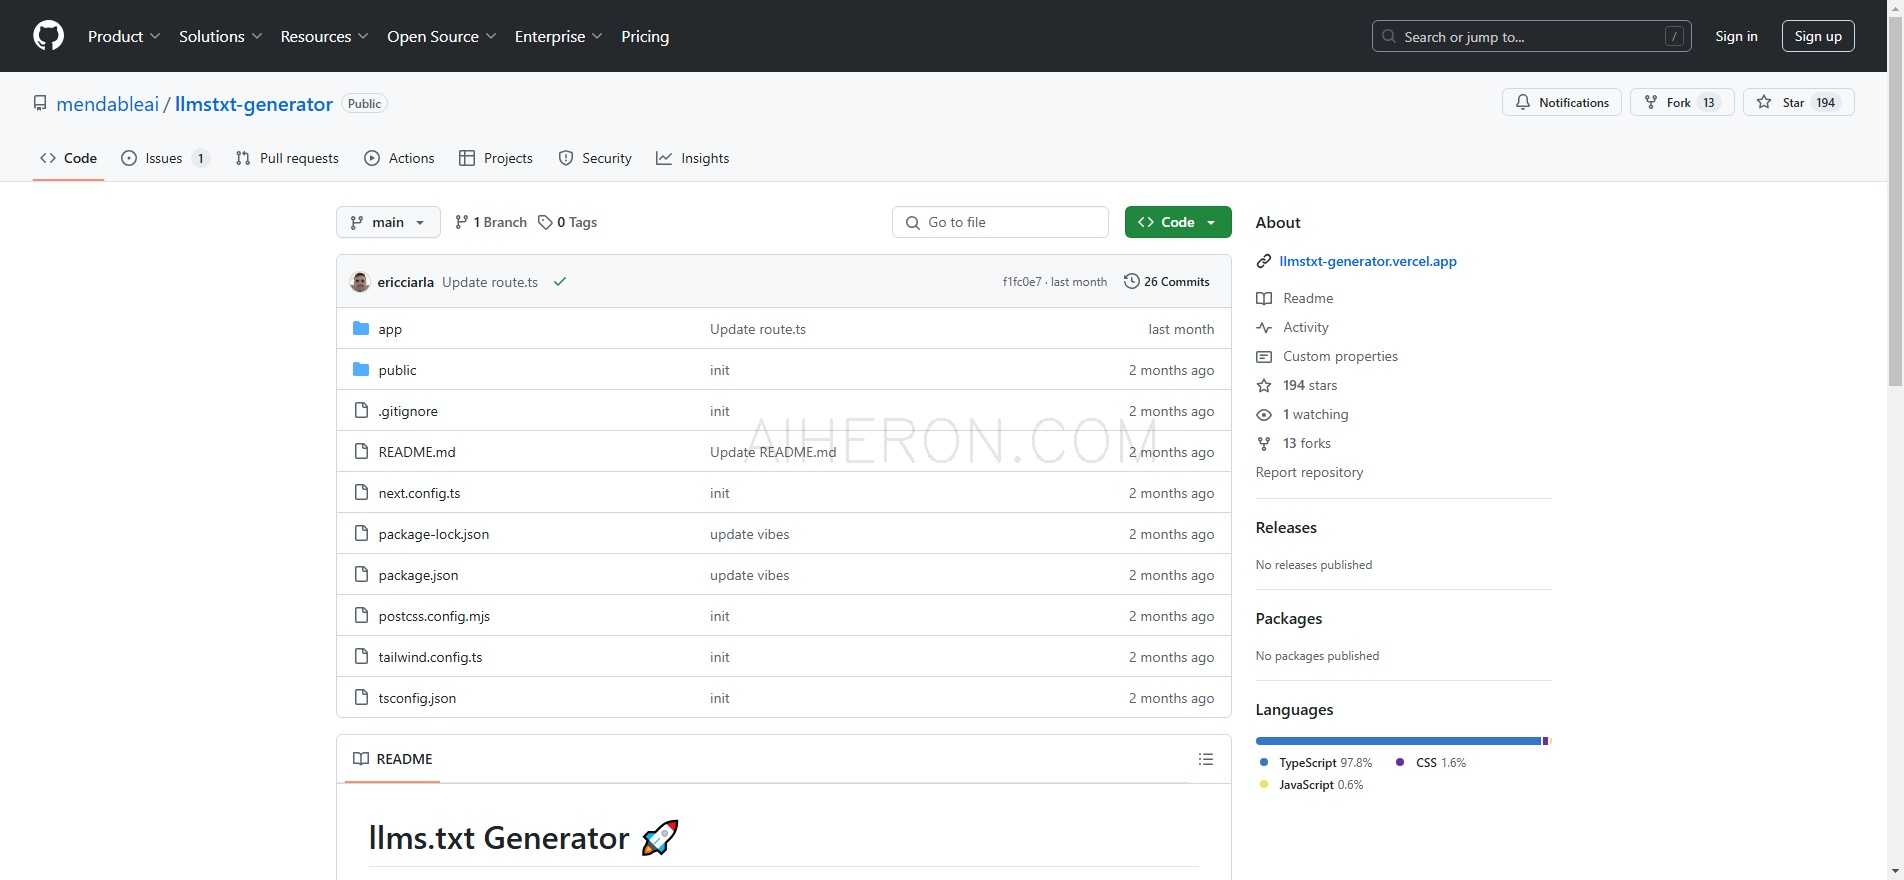
Task: Open the Pricing page
Action: point(645,36)
